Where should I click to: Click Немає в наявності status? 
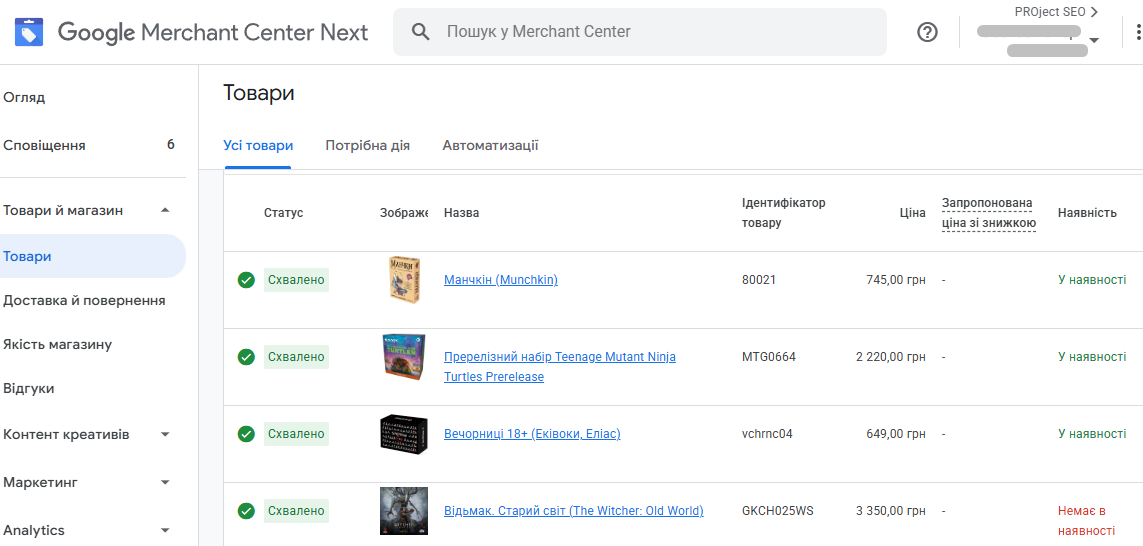point(1086,520)
